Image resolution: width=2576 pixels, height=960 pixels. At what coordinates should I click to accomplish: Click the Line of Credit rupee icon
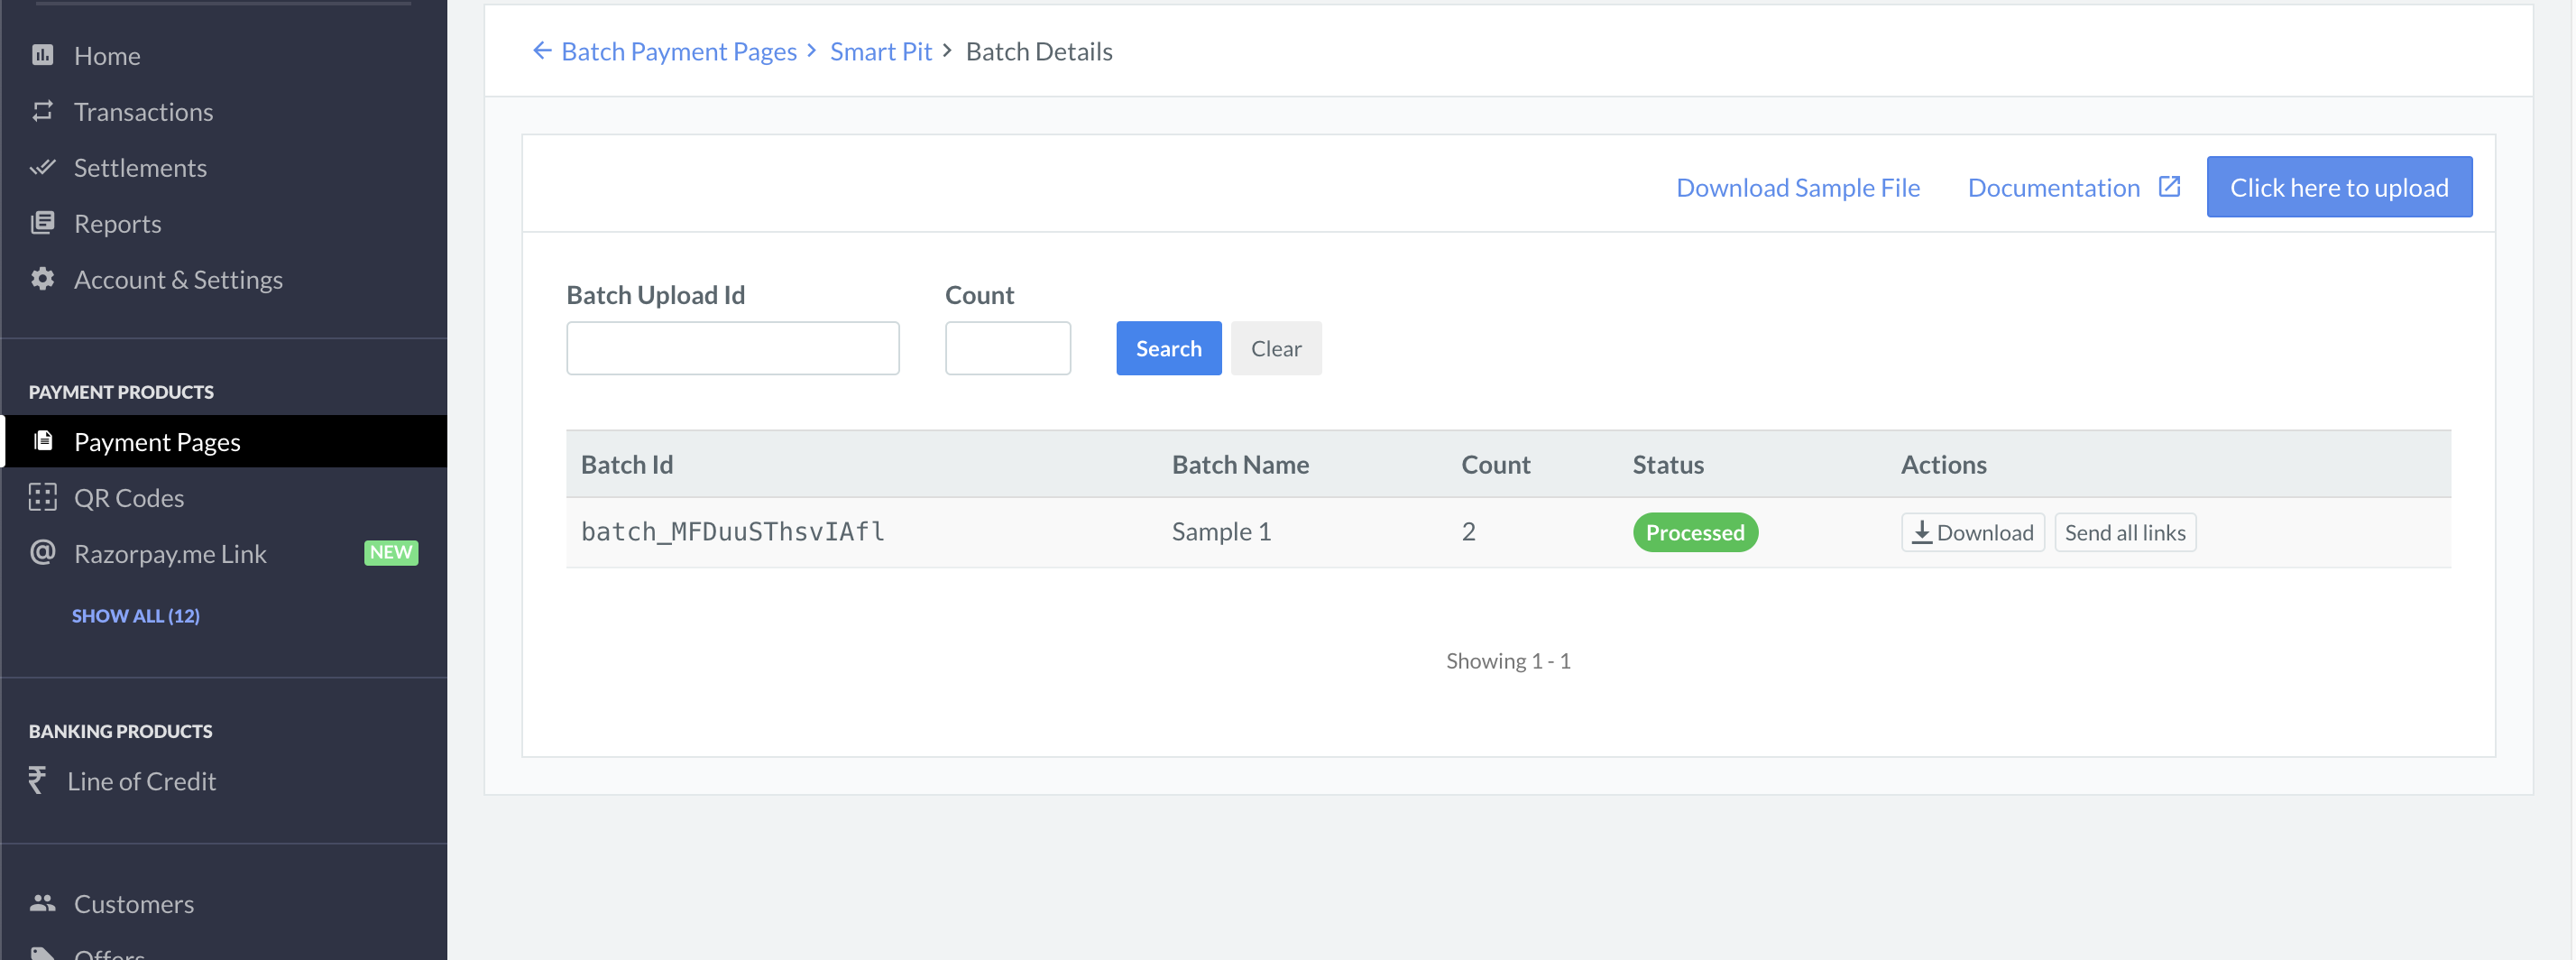(x=38, y=780)
